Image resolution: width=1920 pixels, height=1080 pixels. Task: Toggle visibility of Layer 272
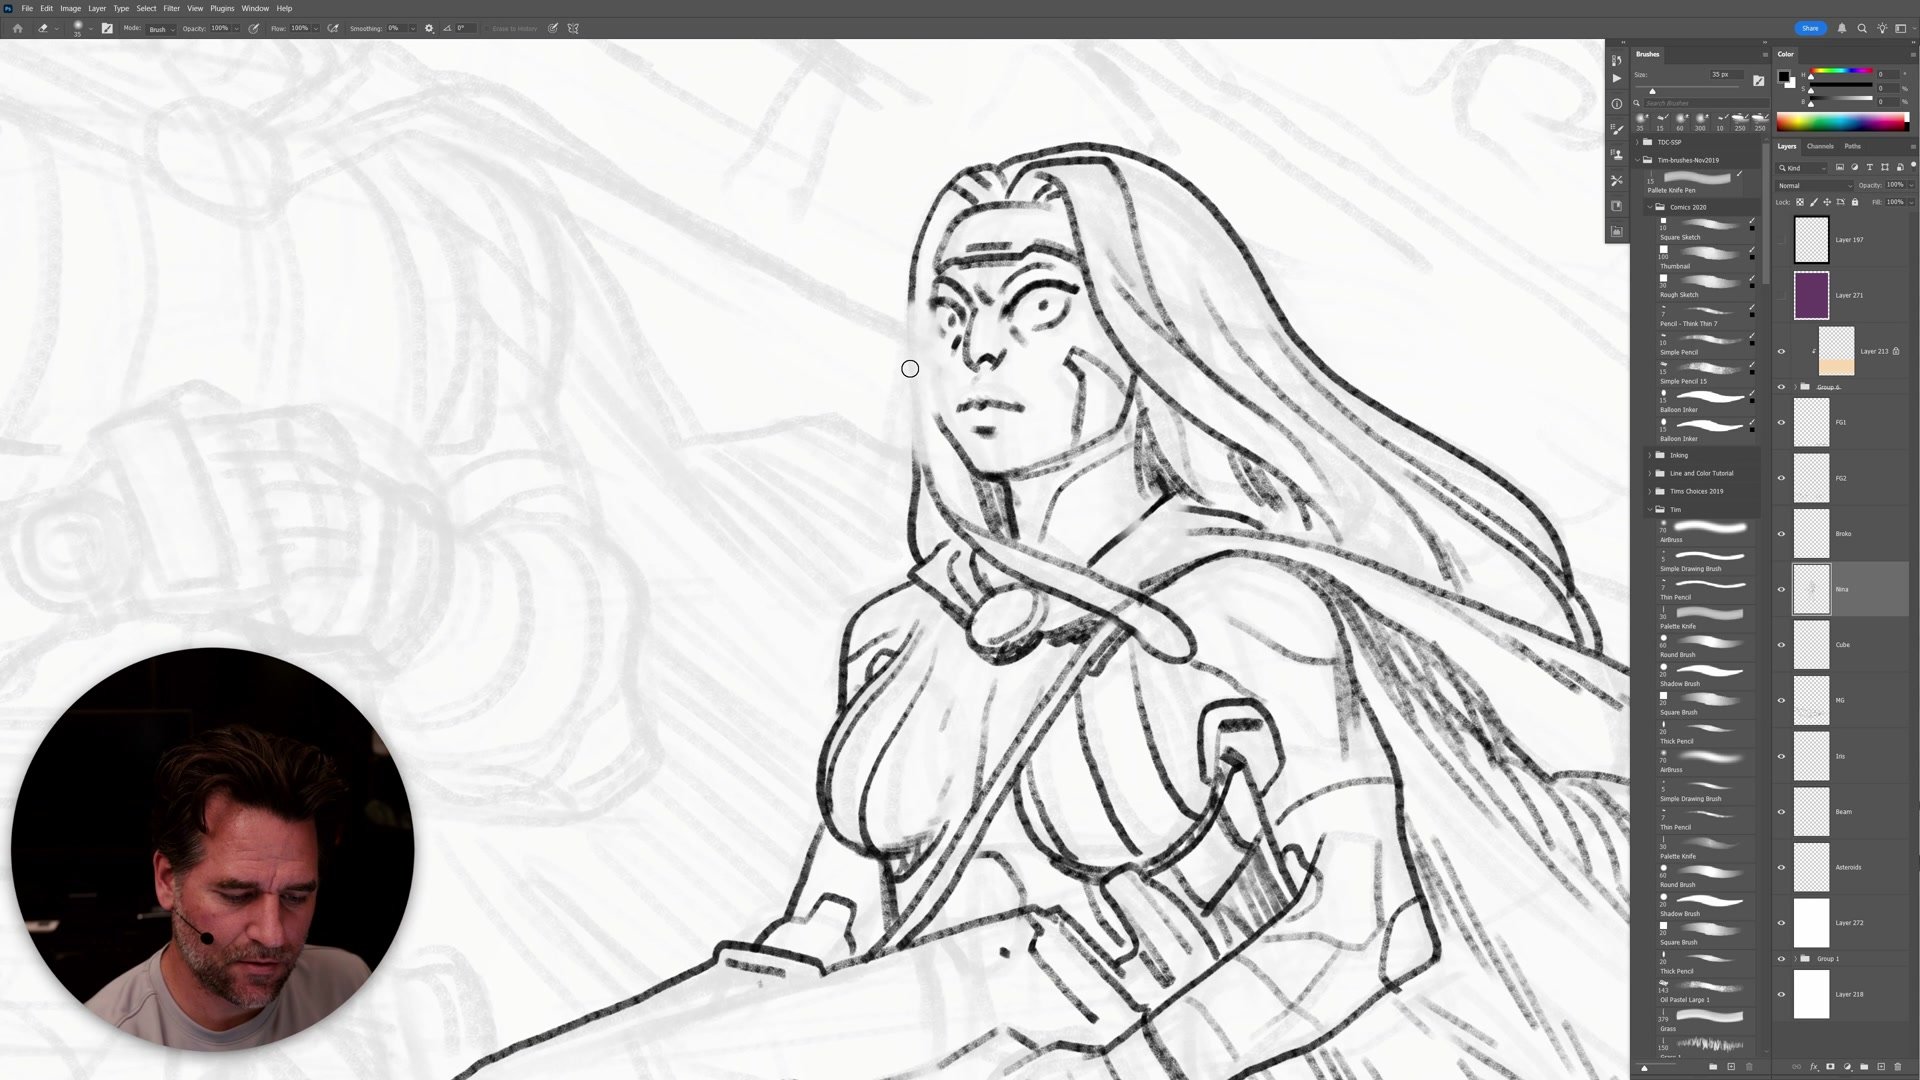click(x=1781, y=923)
